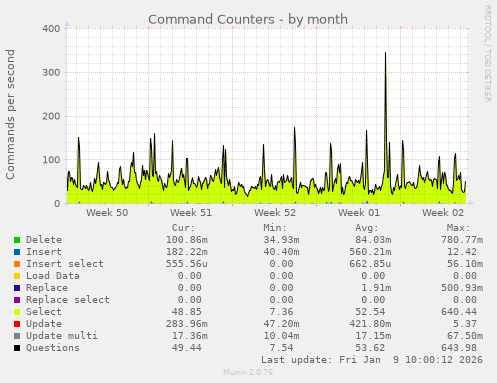Select the orange Insert select legend swatch
497x383 pixels.
coord(17,264)
